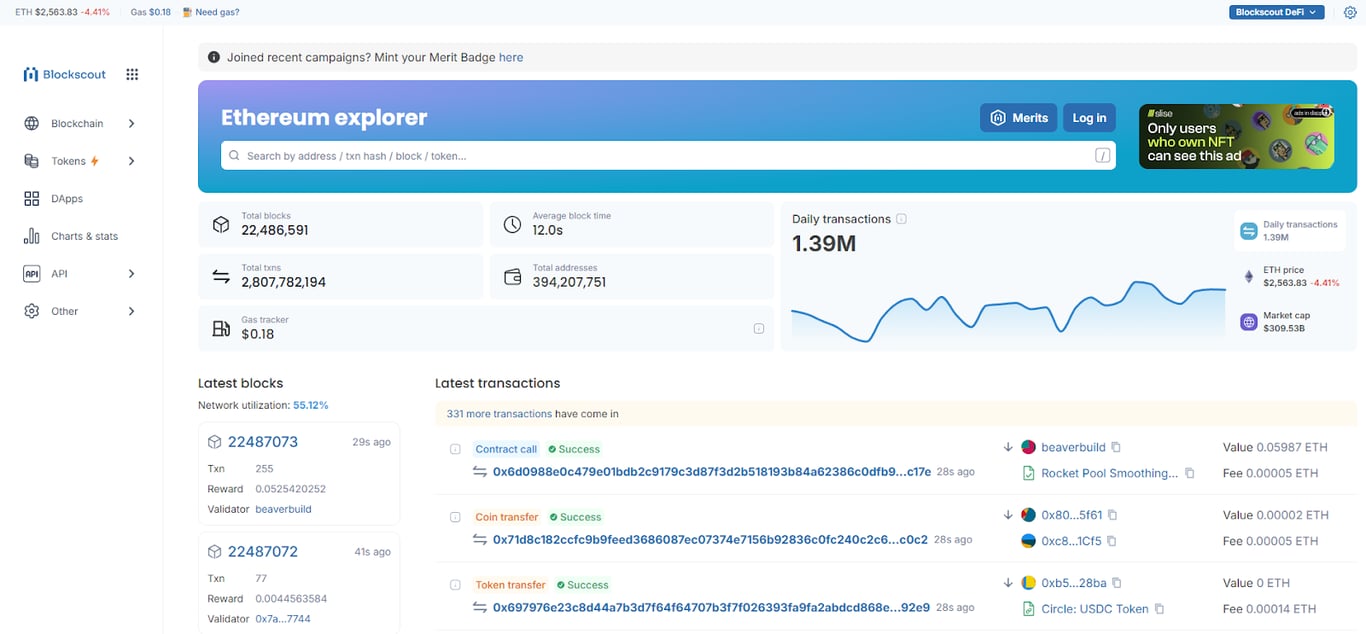This screenshot has width=1366, height=634.
Task: Click the slash shortcut icon in search bar
Action: pyautogui.click(x=1102, y=155)
